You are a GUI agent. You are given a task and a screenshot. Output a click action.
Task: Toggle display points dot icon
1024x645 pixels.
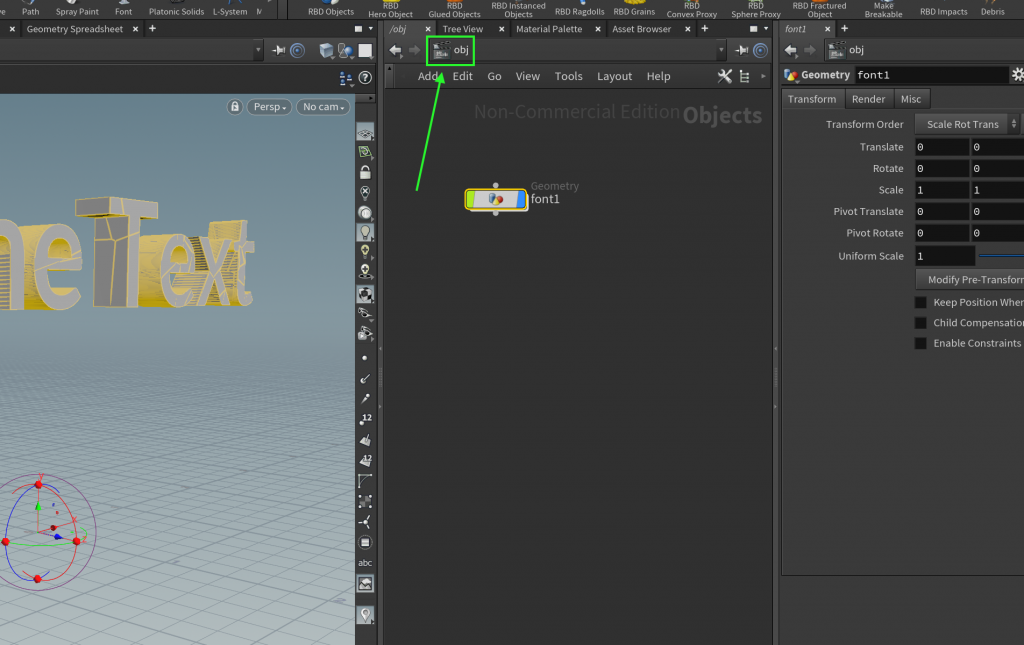pyautogui.click(x=364, y=358)
